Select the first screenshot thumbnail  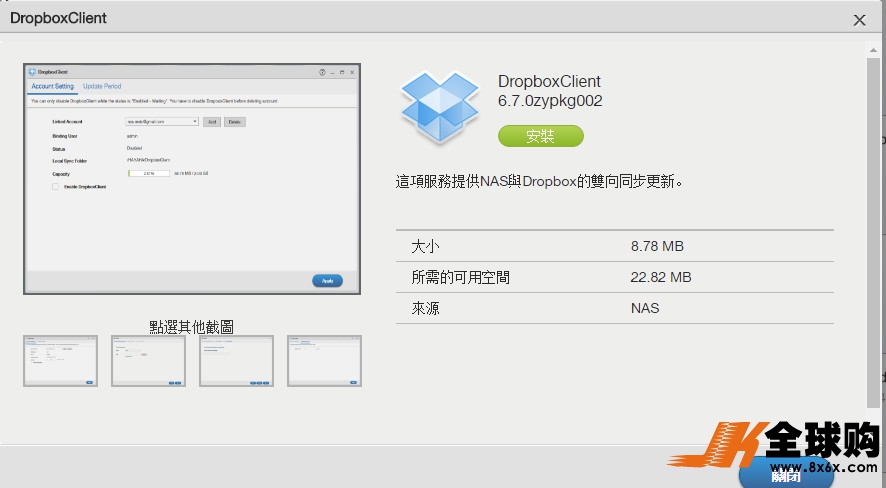click(x=60, y=361)
